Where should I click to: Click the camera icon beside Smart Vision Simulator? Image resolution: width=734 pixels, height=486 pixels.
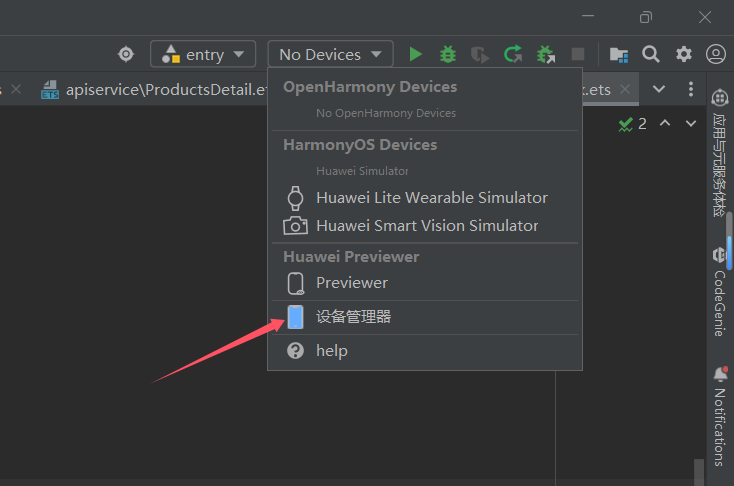point(295,226)
